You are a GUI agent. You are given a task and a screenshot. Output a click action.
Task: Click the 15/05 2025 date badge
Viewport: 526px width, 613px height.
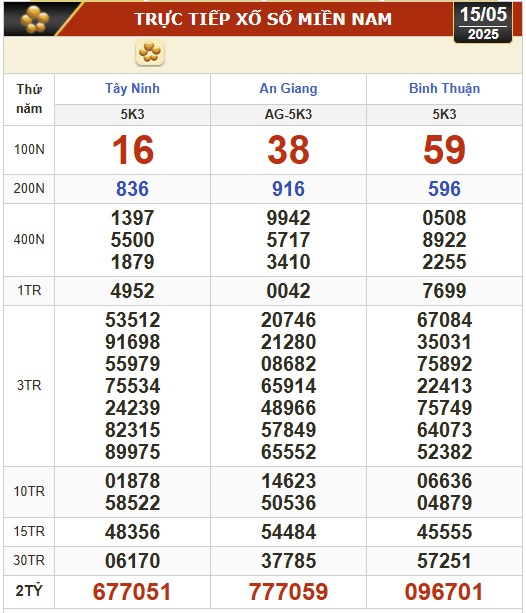pyautogui.click(x=483, y=23)
